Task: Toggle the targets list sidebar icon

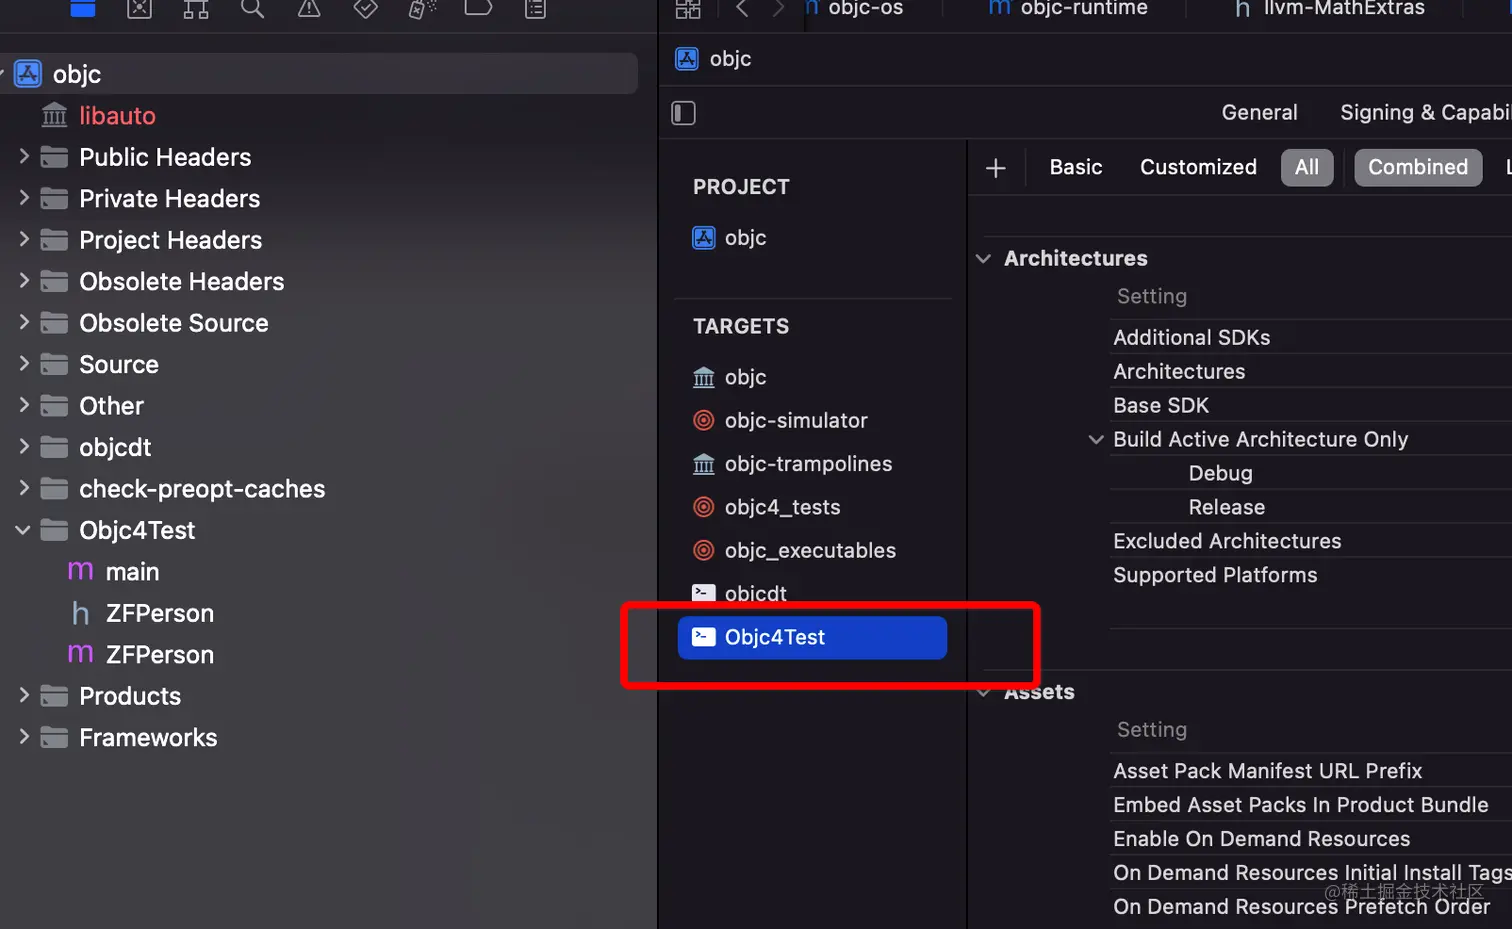Action: 683,113
